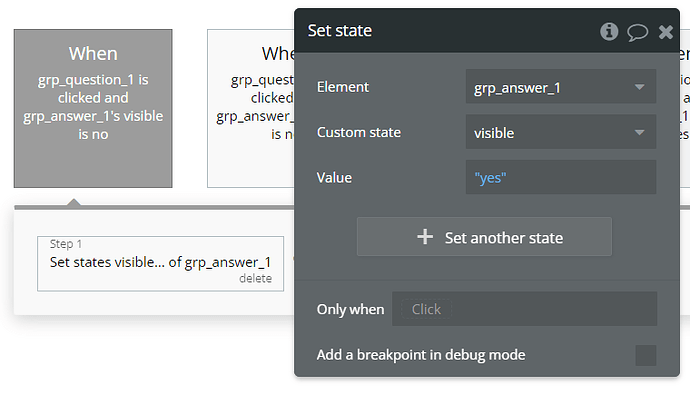
Task: Click the delete link in Step 1
Action: [x=255, y=279]
